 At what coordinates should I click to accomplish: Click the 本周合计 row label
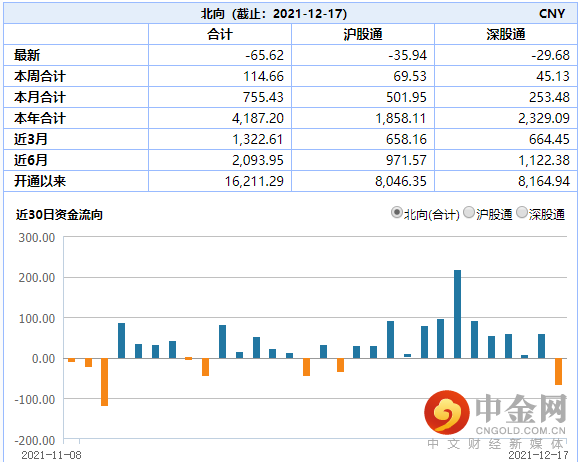[x=40, y=76]
